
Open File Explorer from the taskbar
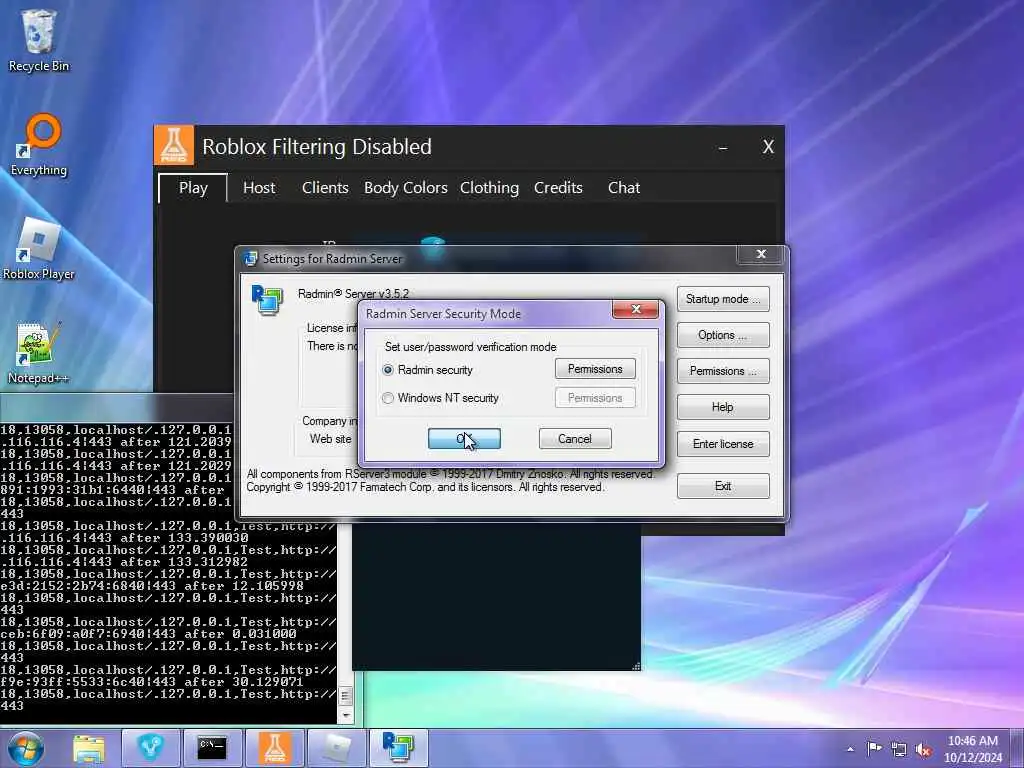click(x=89, y=748)
